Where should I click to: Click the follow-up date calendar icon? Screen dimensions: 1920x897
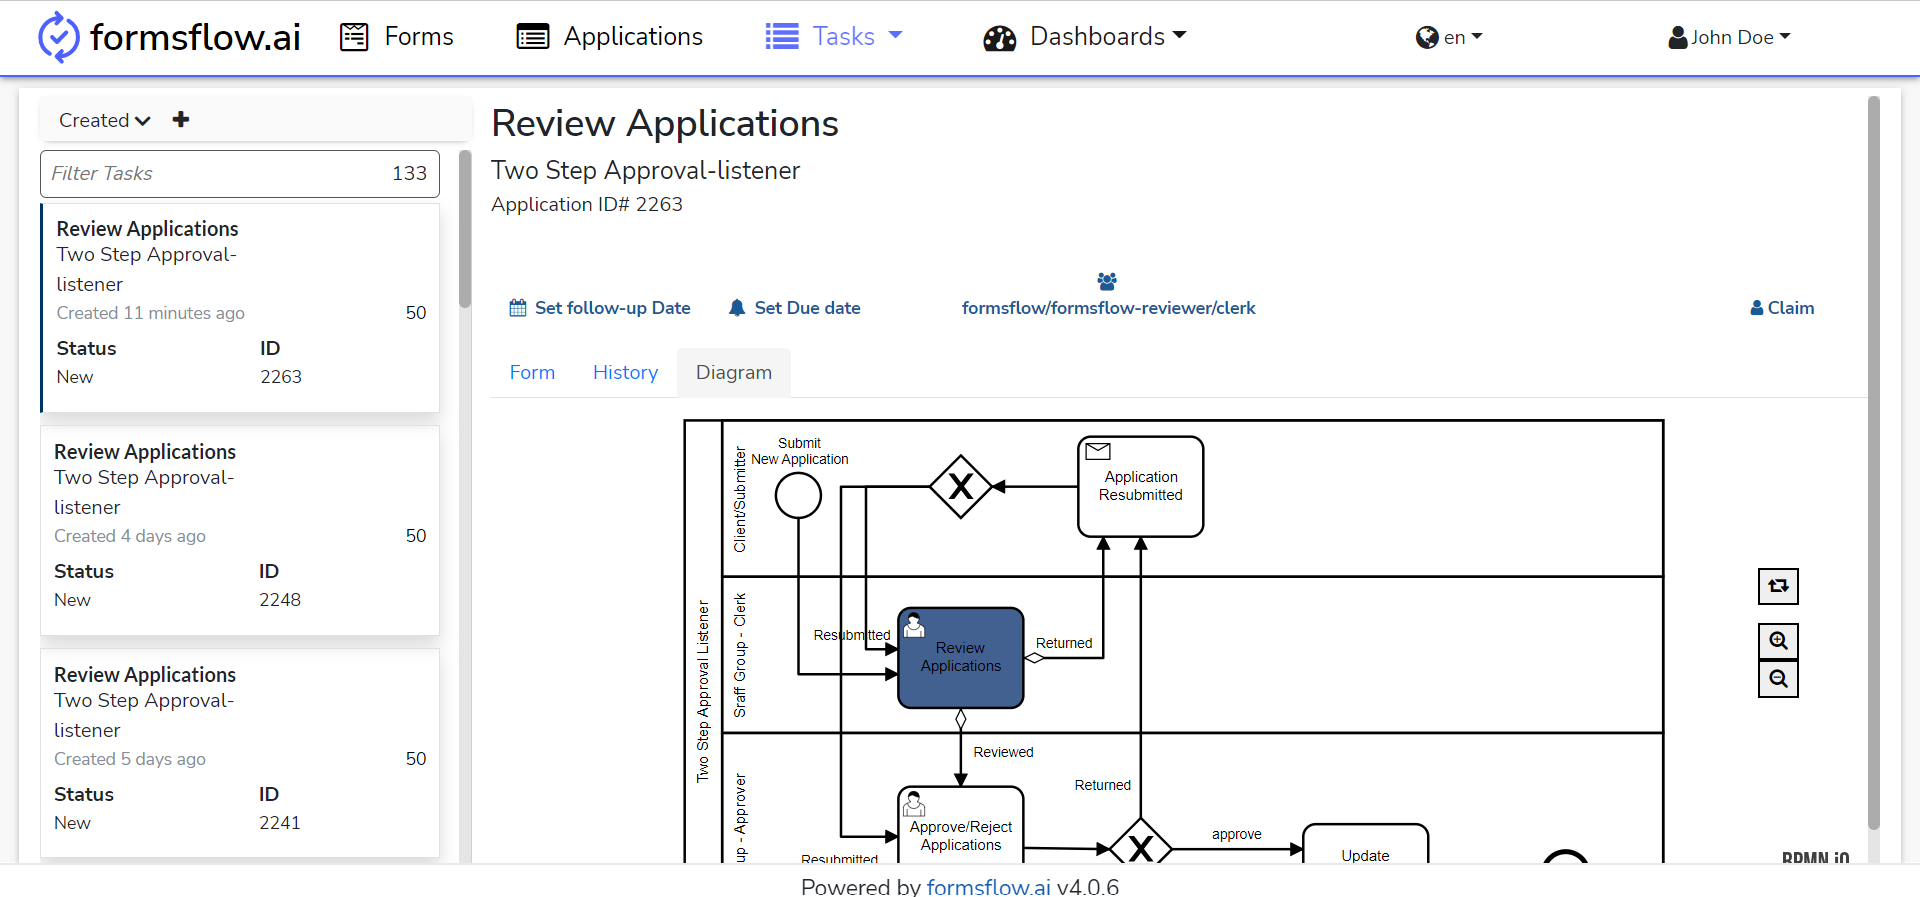(518, 308)
